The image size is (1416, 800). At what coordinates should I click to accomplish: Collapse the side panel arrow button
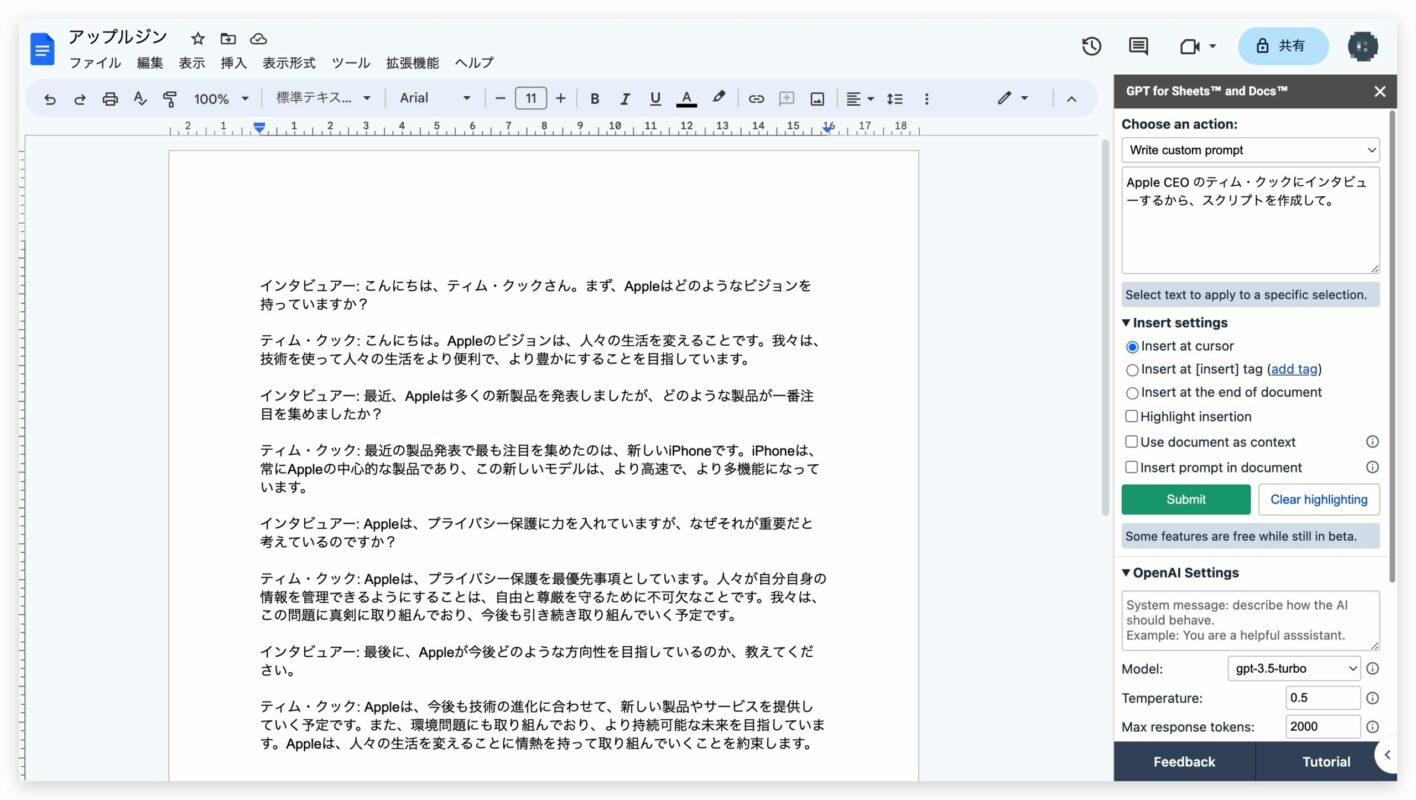click(x=1386, y=755)
